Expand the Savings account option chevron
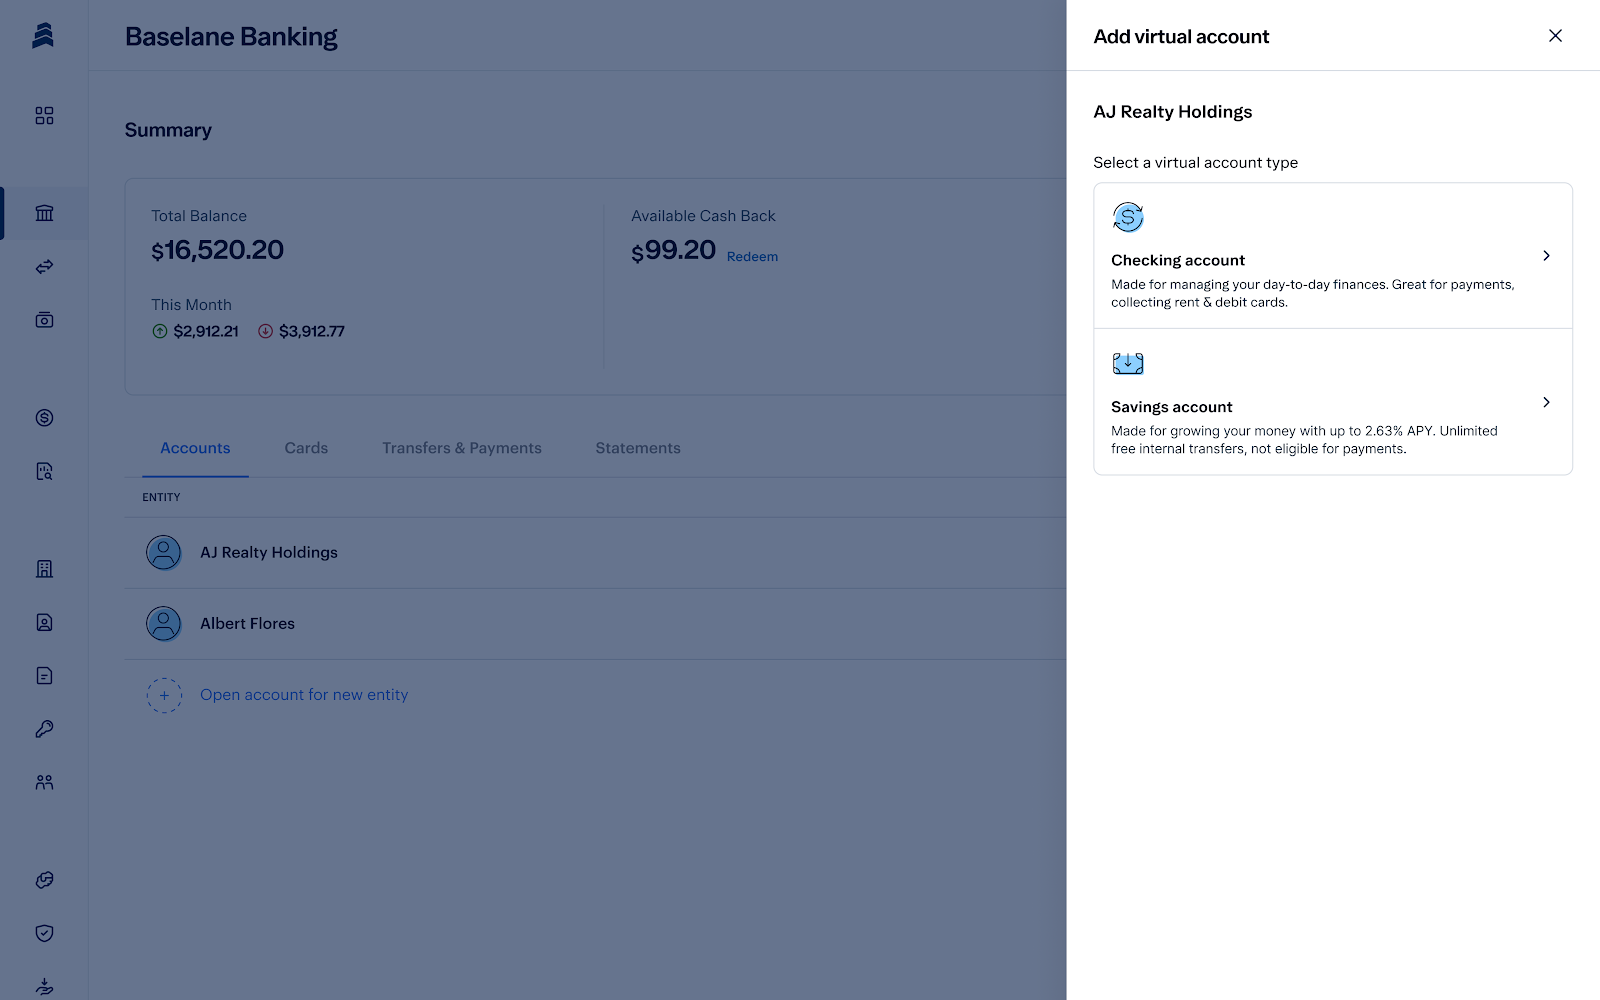The height and width of the screenshot is (1000, 1600). (1546, 402)
